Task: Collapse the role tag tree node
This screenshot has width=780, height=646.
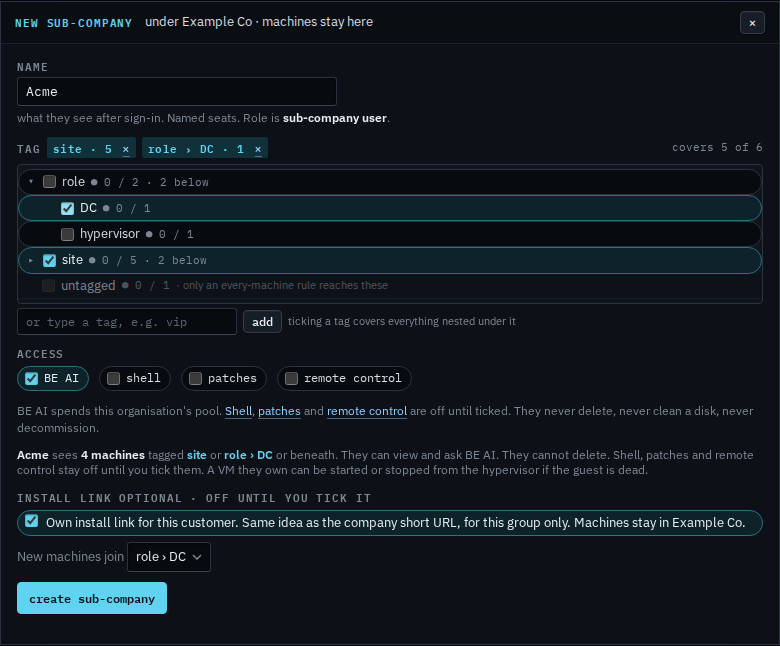Action: (31, 182)
